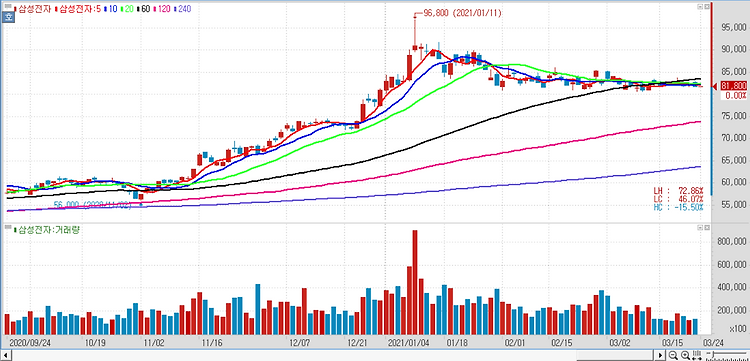Click the horizontal scrollbar left arrow
Image resolution: width=750 pixels, height=361 pixels.
coord(6,355)
